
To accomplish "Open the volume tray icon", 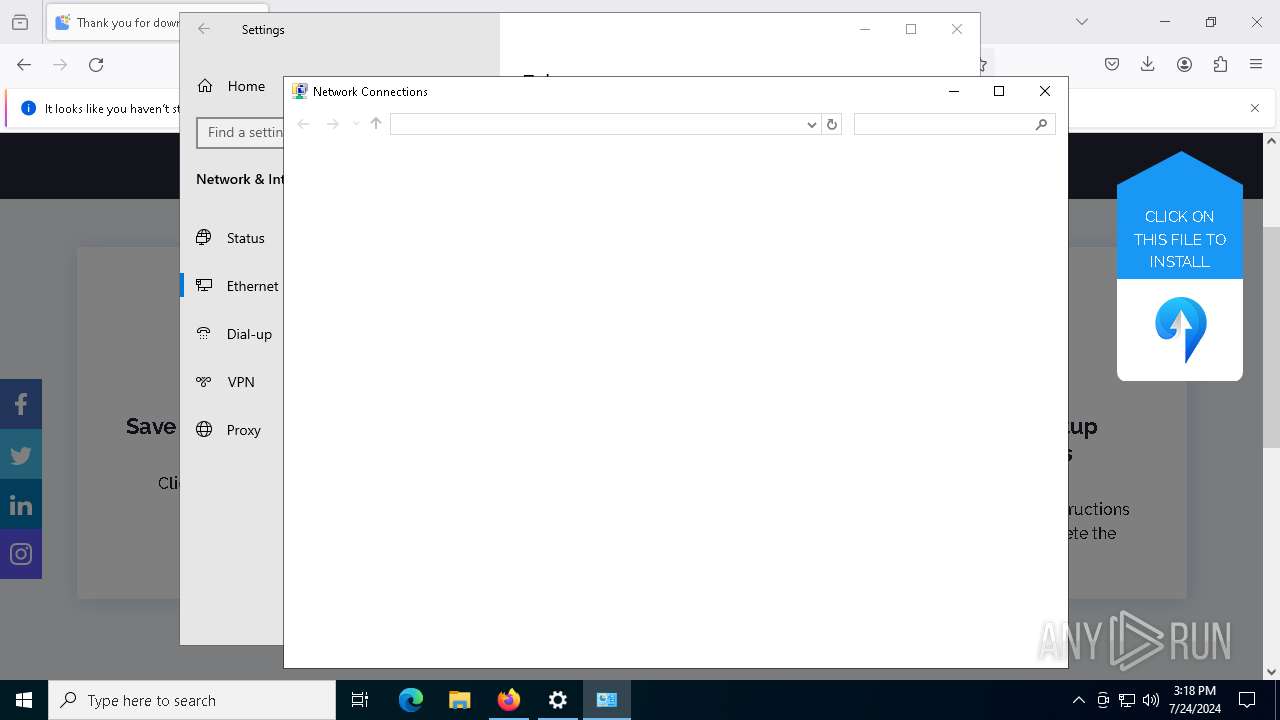I will pos(1150,700).
